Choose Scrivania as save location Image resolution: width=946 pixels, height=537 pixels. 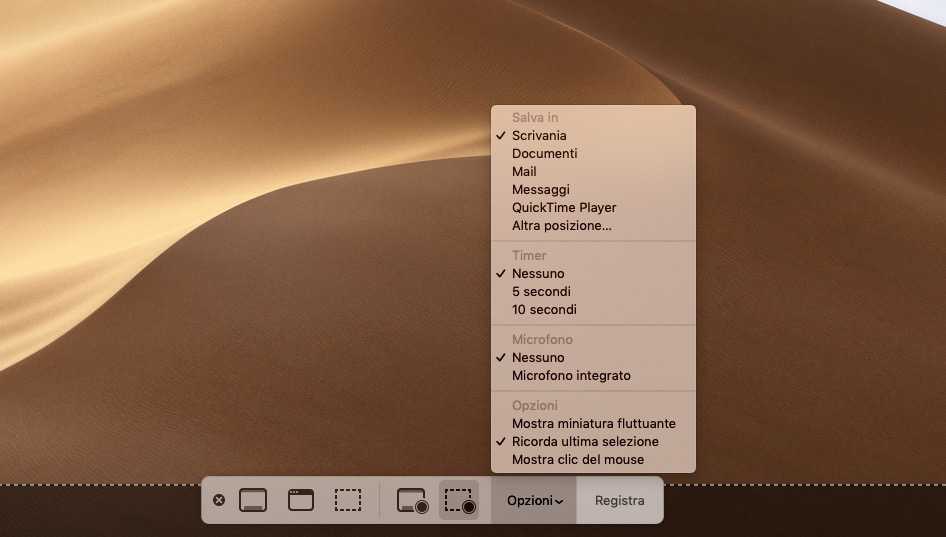pos(539,136)
